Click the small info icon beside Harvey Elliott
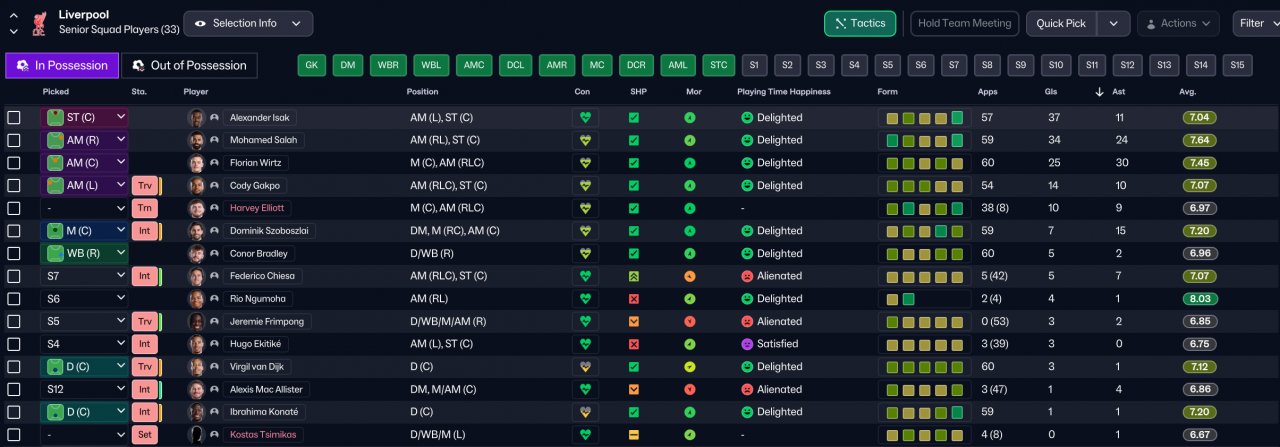 pyautogui.click(x=214, y=208)
